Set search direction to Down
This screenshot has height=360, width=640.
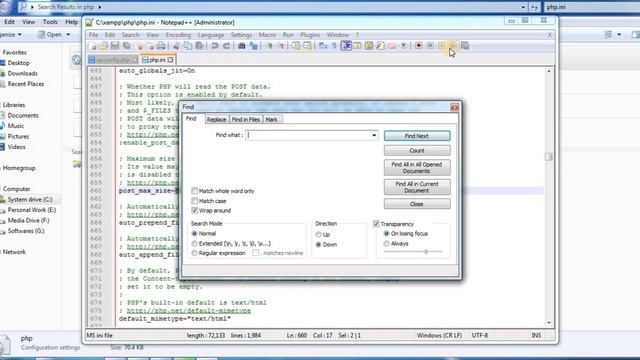click(318, 244)
